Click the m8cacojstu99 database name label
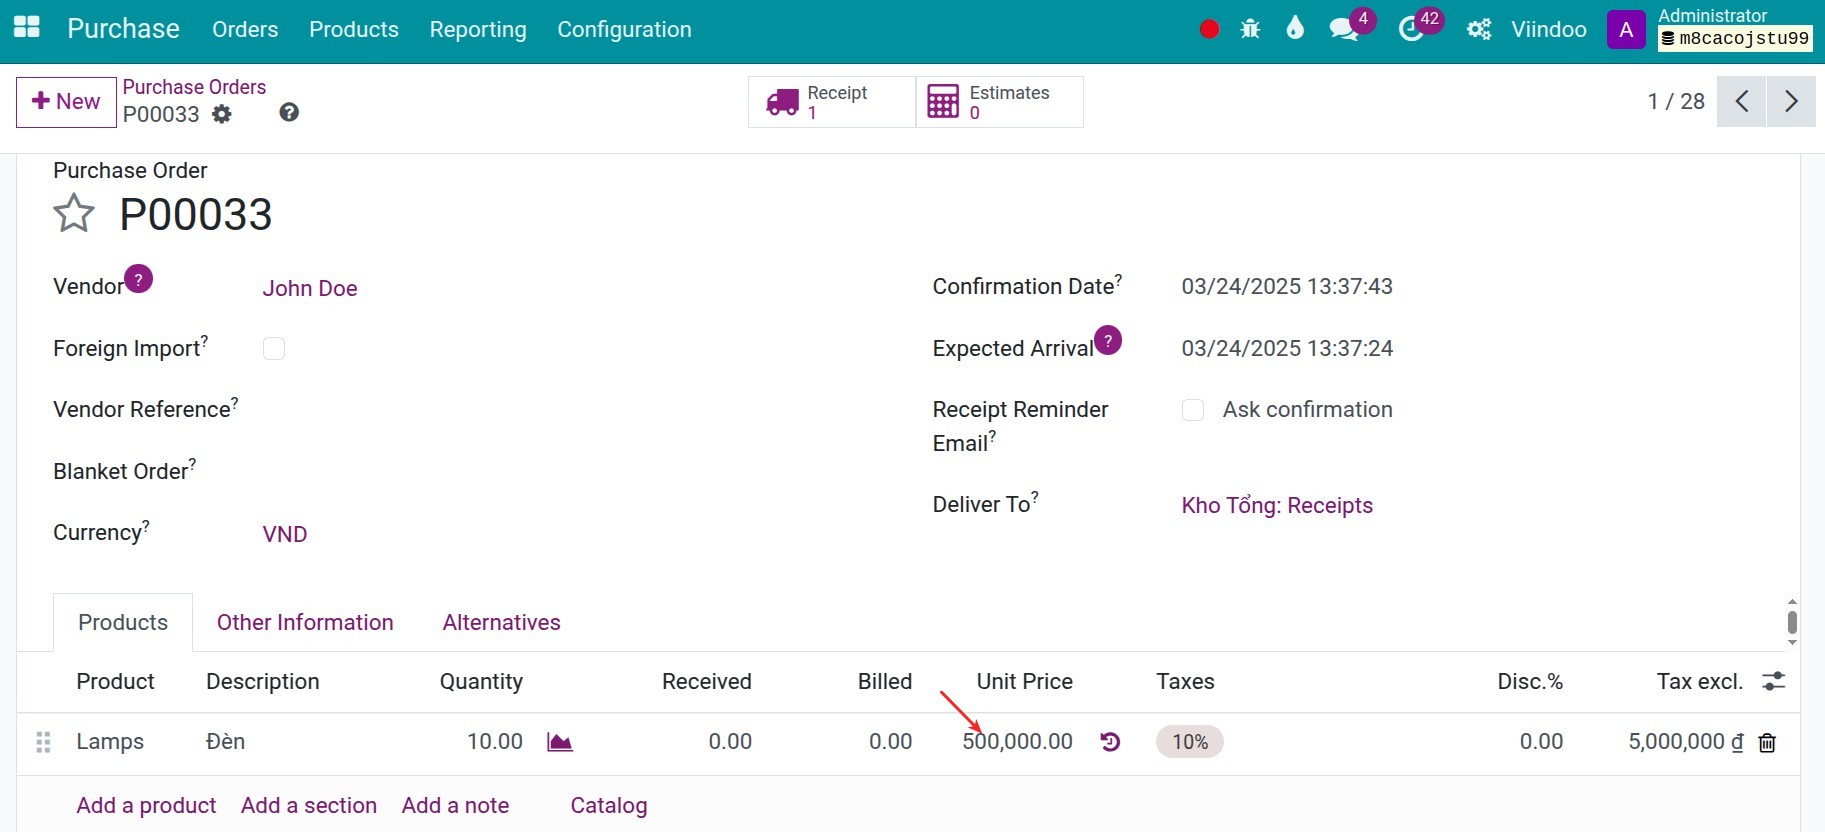 coord(1735,39)
